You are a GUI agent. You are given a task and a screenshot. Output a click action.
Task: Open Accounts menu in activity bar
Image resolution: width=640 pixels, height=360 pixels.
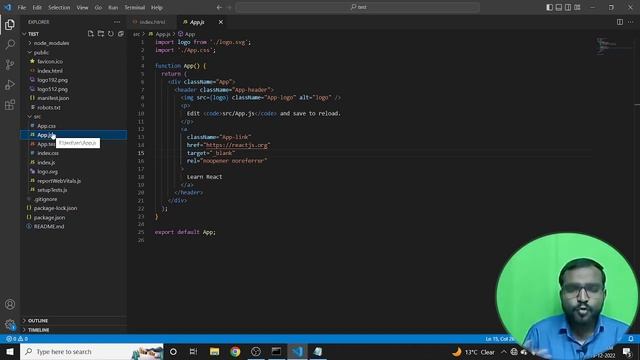pos(10,304)
